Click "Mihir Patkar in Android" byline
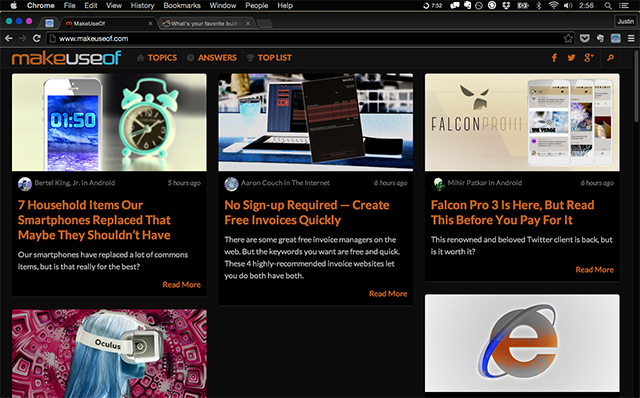 [484, 183]
